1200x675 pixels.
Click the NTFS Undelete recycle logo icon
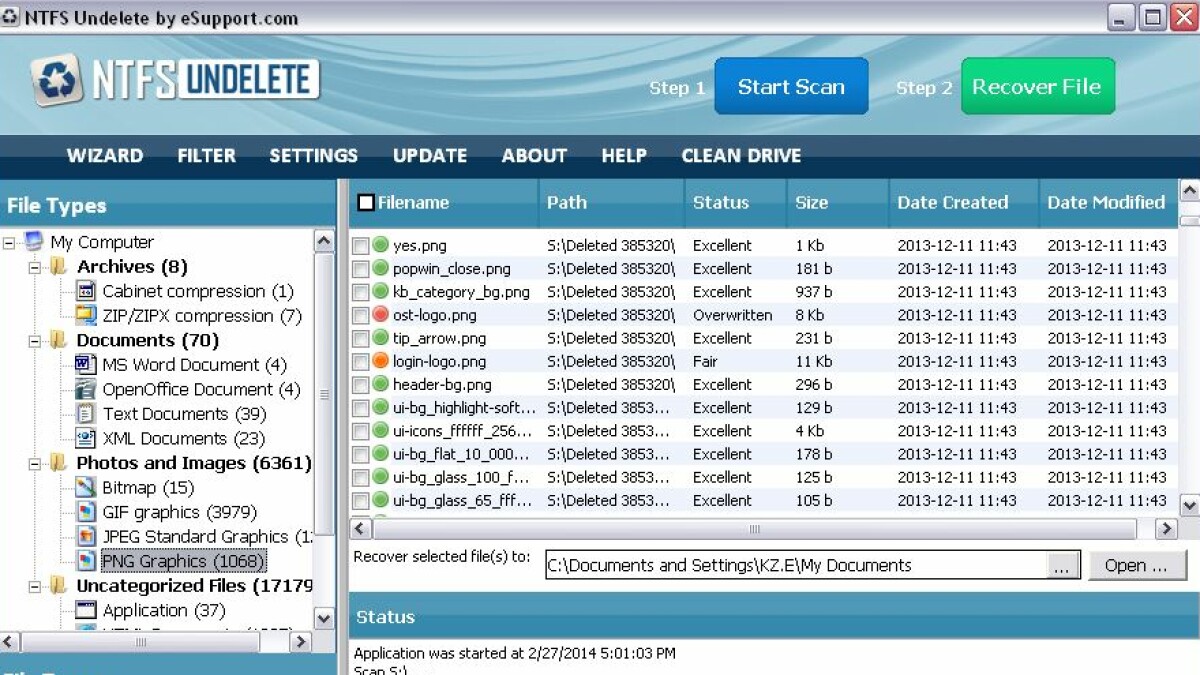click(56, 80)
